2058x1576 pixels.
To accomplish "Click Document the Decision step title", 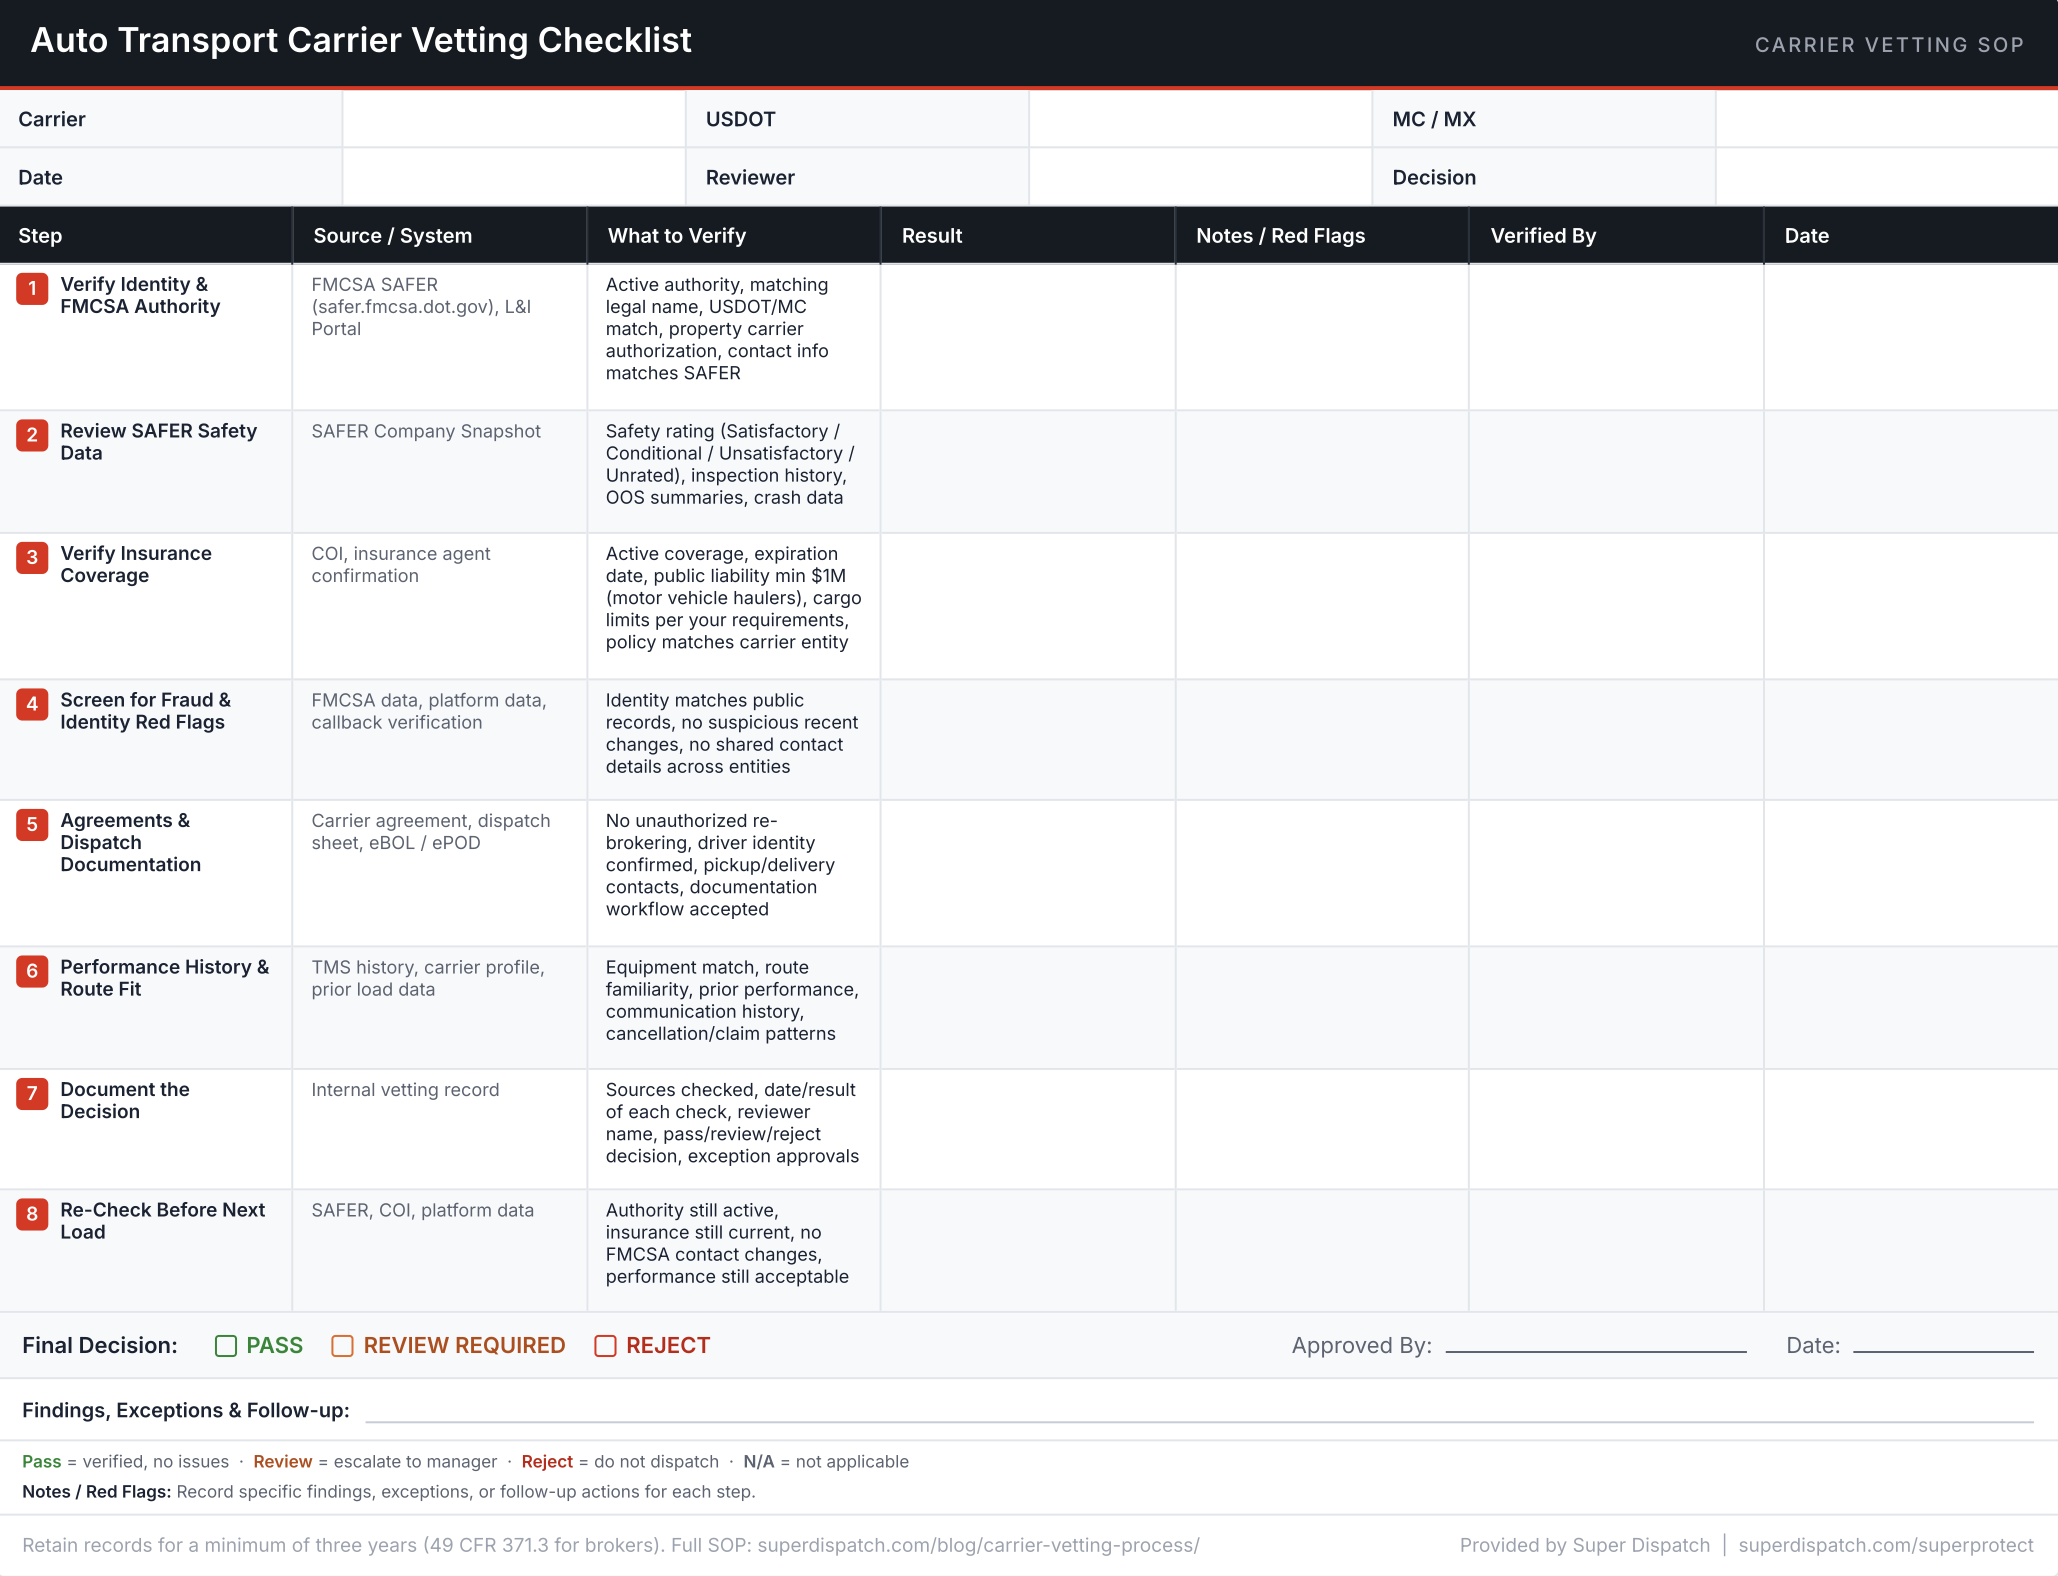I will pyautogui.click(x=125, y=1101).
